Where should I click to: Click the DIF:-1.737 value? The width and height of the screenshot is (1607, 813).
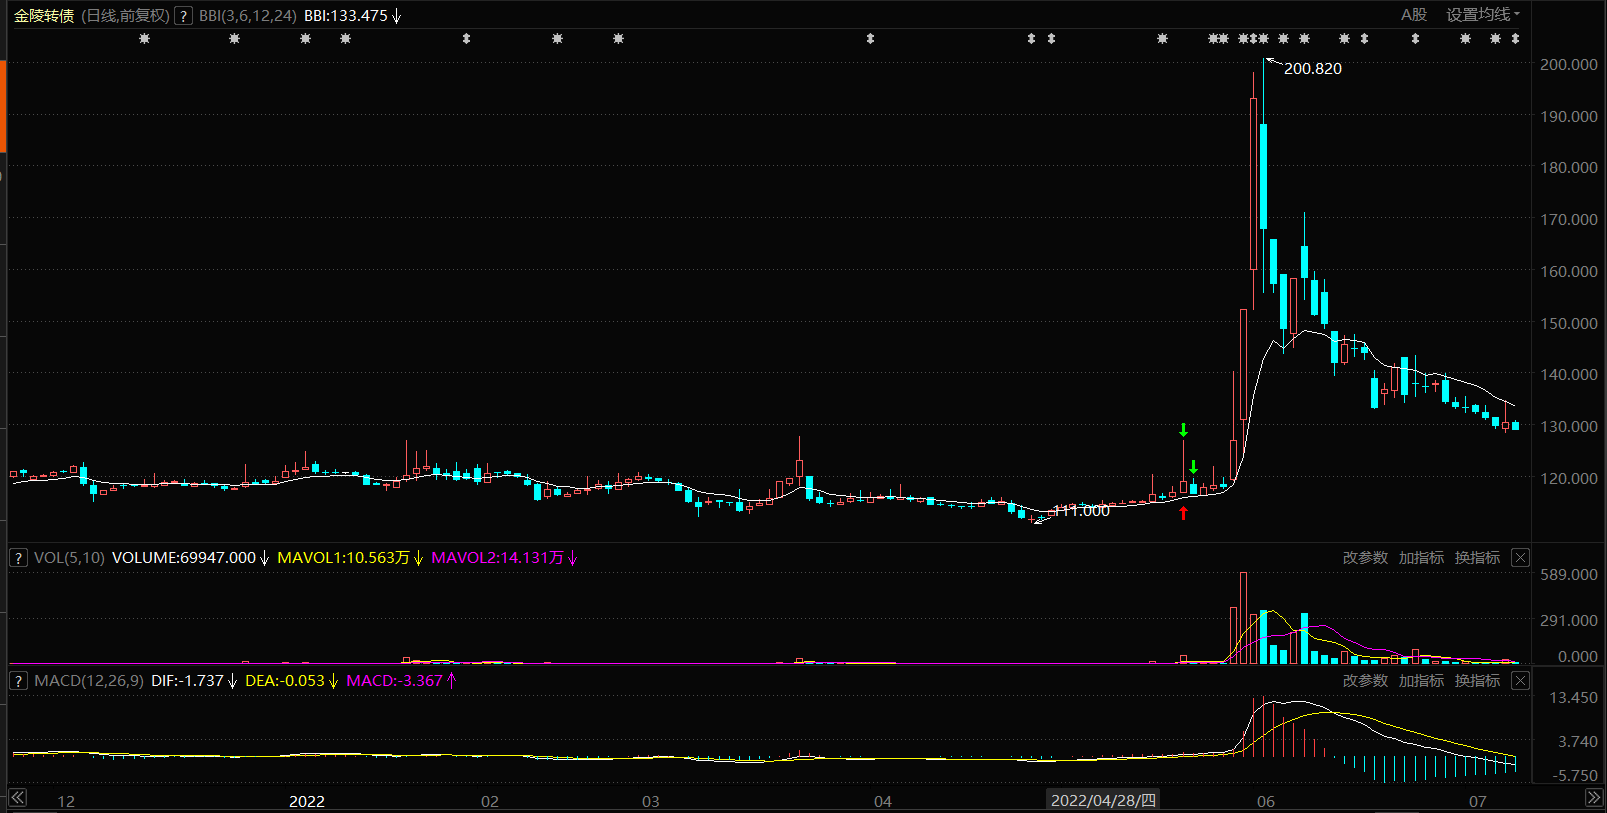point(187,681)
